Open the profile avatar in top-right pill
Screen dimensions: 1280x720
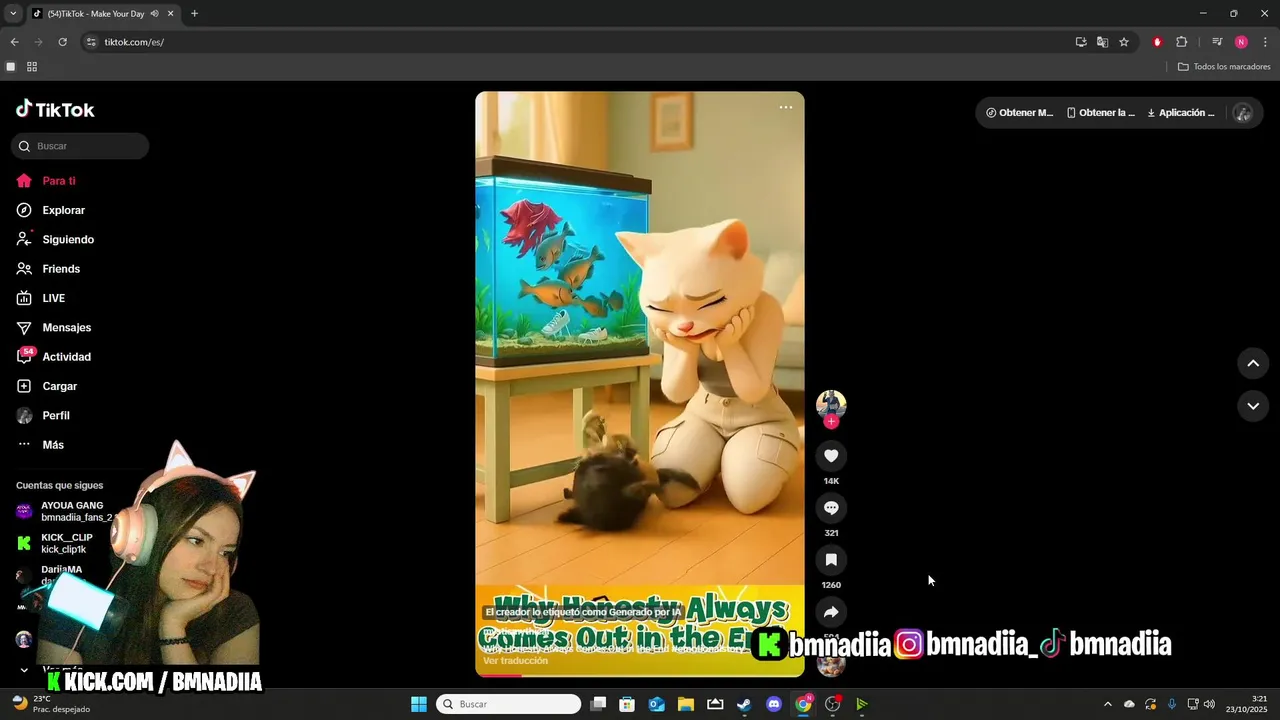[x=1243, y=113]
